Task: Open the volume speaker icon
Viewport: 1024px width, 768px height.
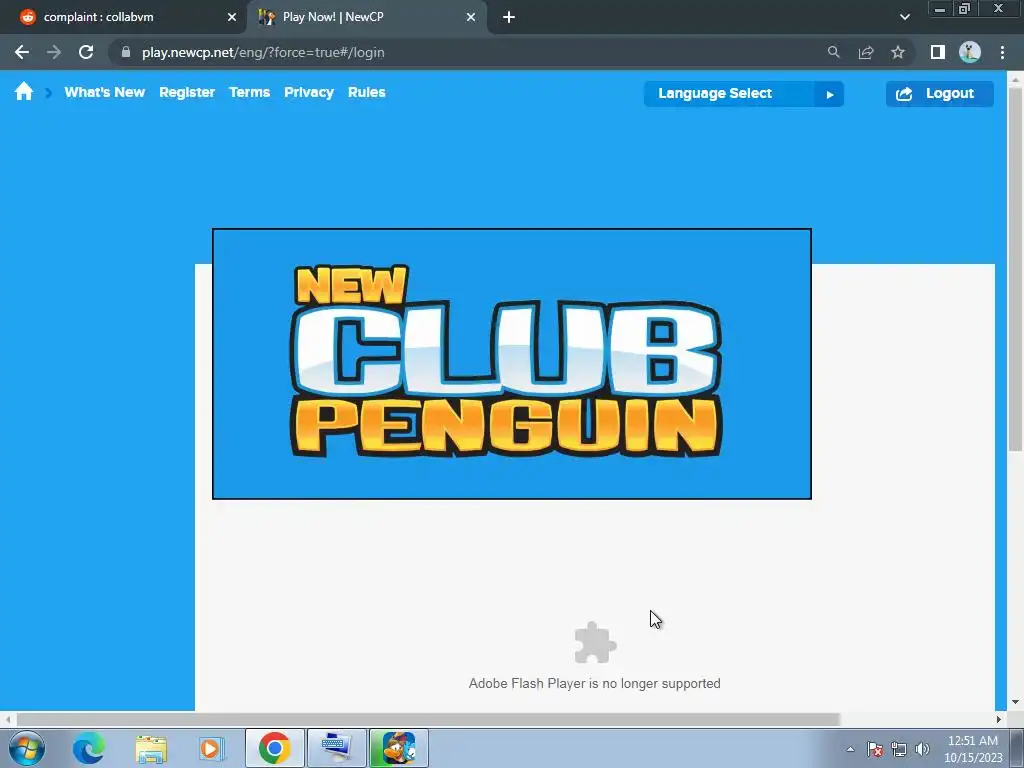Action: point(922,749)
